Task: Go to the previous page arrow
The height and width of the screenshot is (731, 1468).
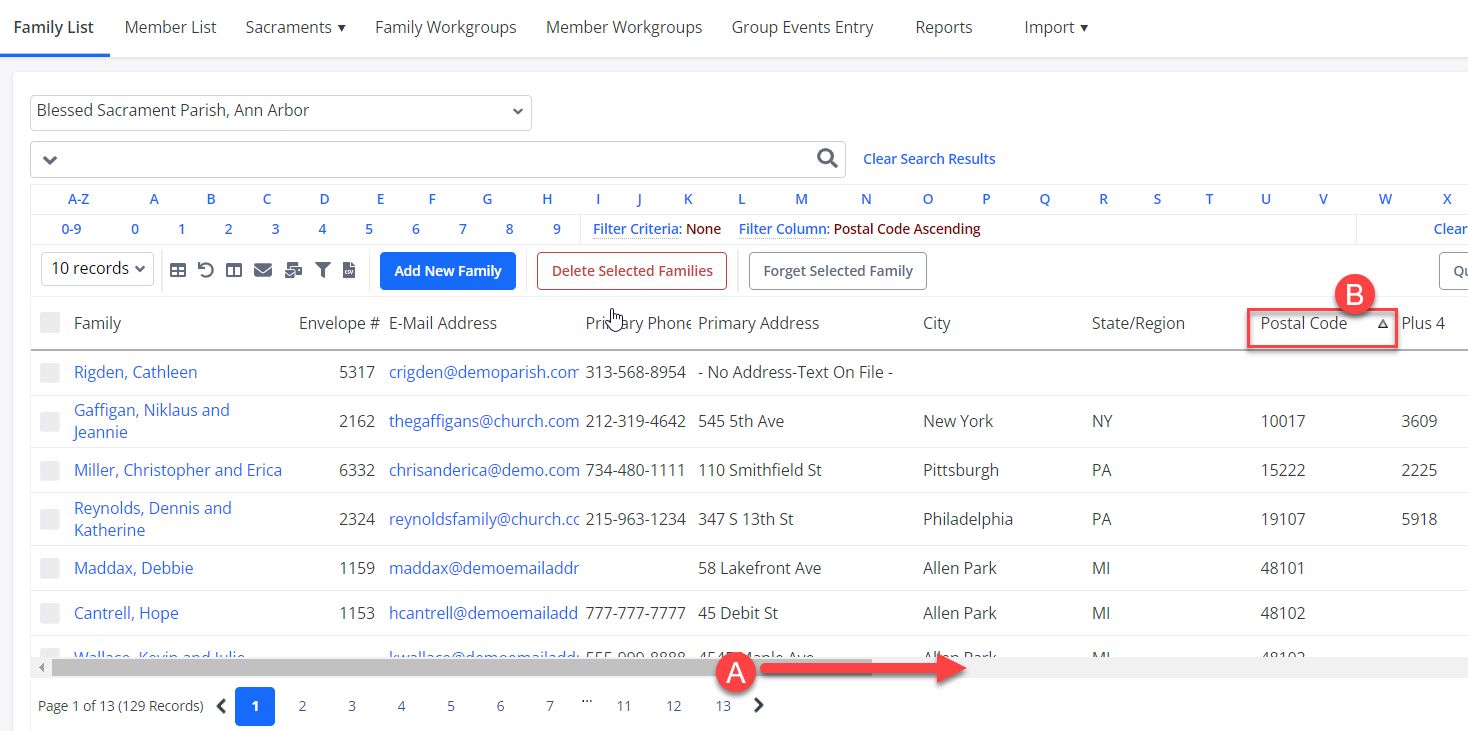Action: [x=221, y=706]
